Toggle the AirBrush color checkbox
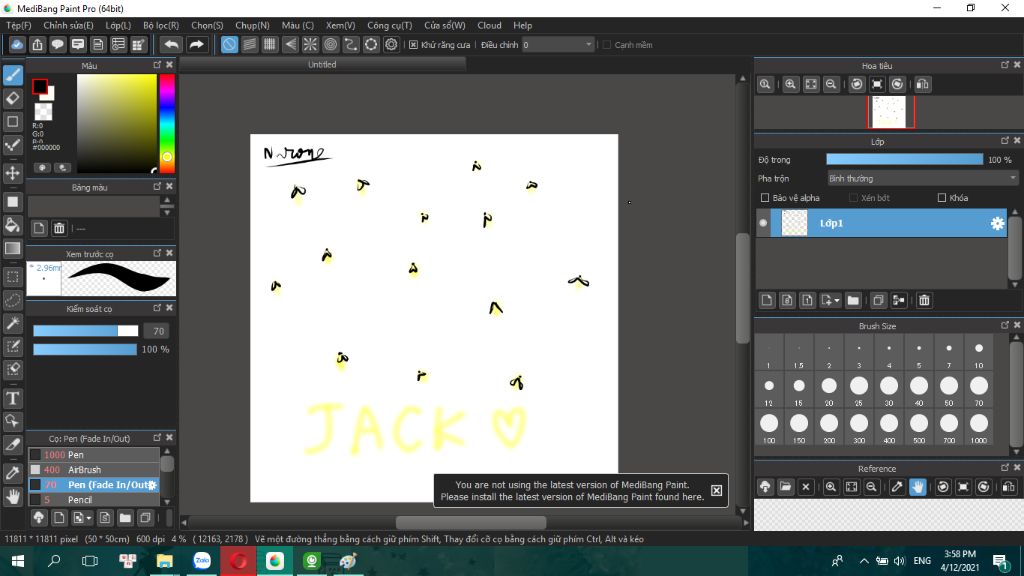This screenshot has height=576, width=1024. click(35, 470)
